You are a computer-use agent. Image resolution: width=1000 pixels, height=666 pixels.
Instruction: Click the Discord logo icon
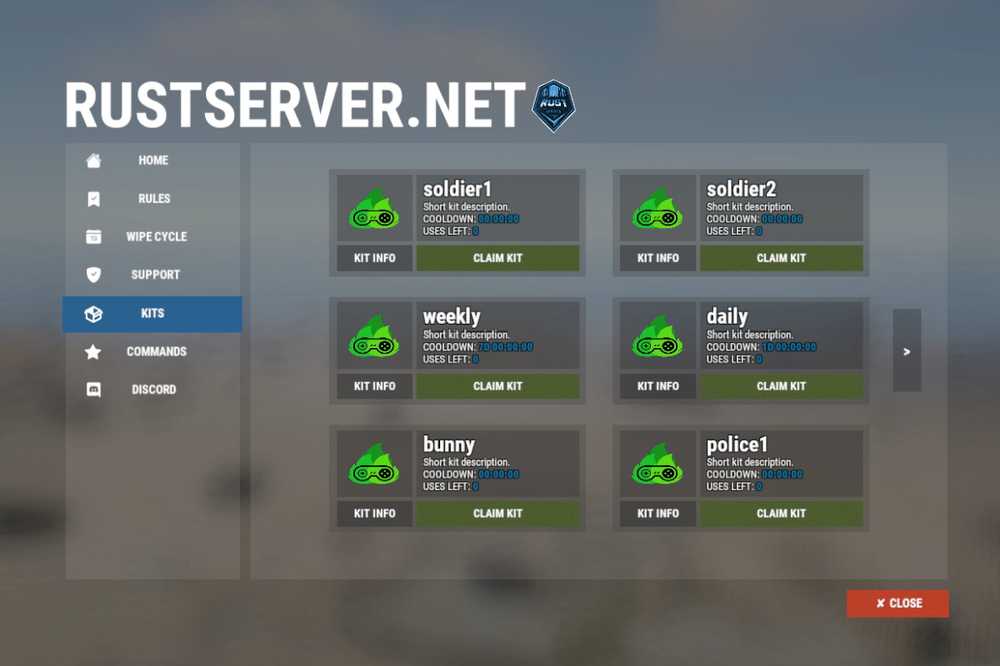point(93,390)
